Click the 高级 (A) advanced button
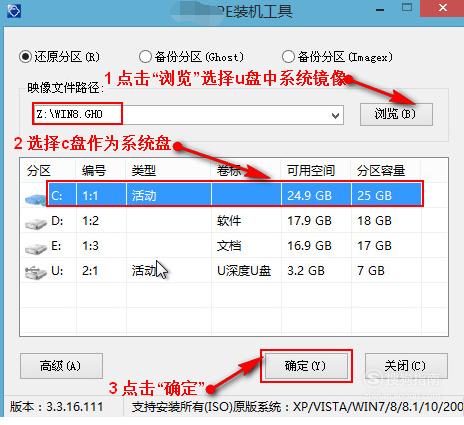 click(61, 366)
